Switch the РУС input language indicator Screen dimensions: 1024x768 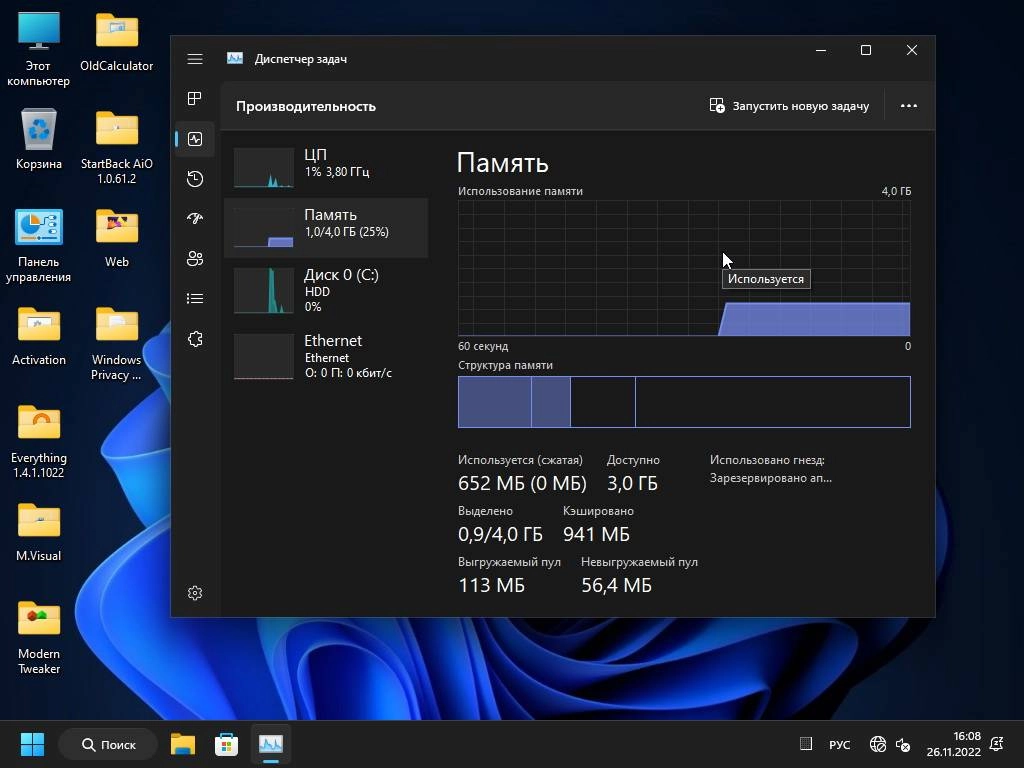point(839,744)
